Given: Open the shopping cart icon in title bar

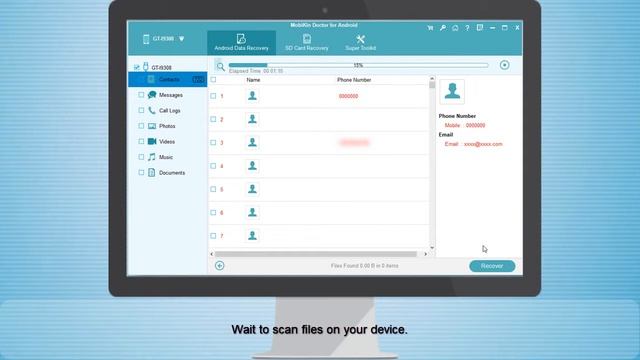Looking at the screenshot, I should tap(430, 28).
